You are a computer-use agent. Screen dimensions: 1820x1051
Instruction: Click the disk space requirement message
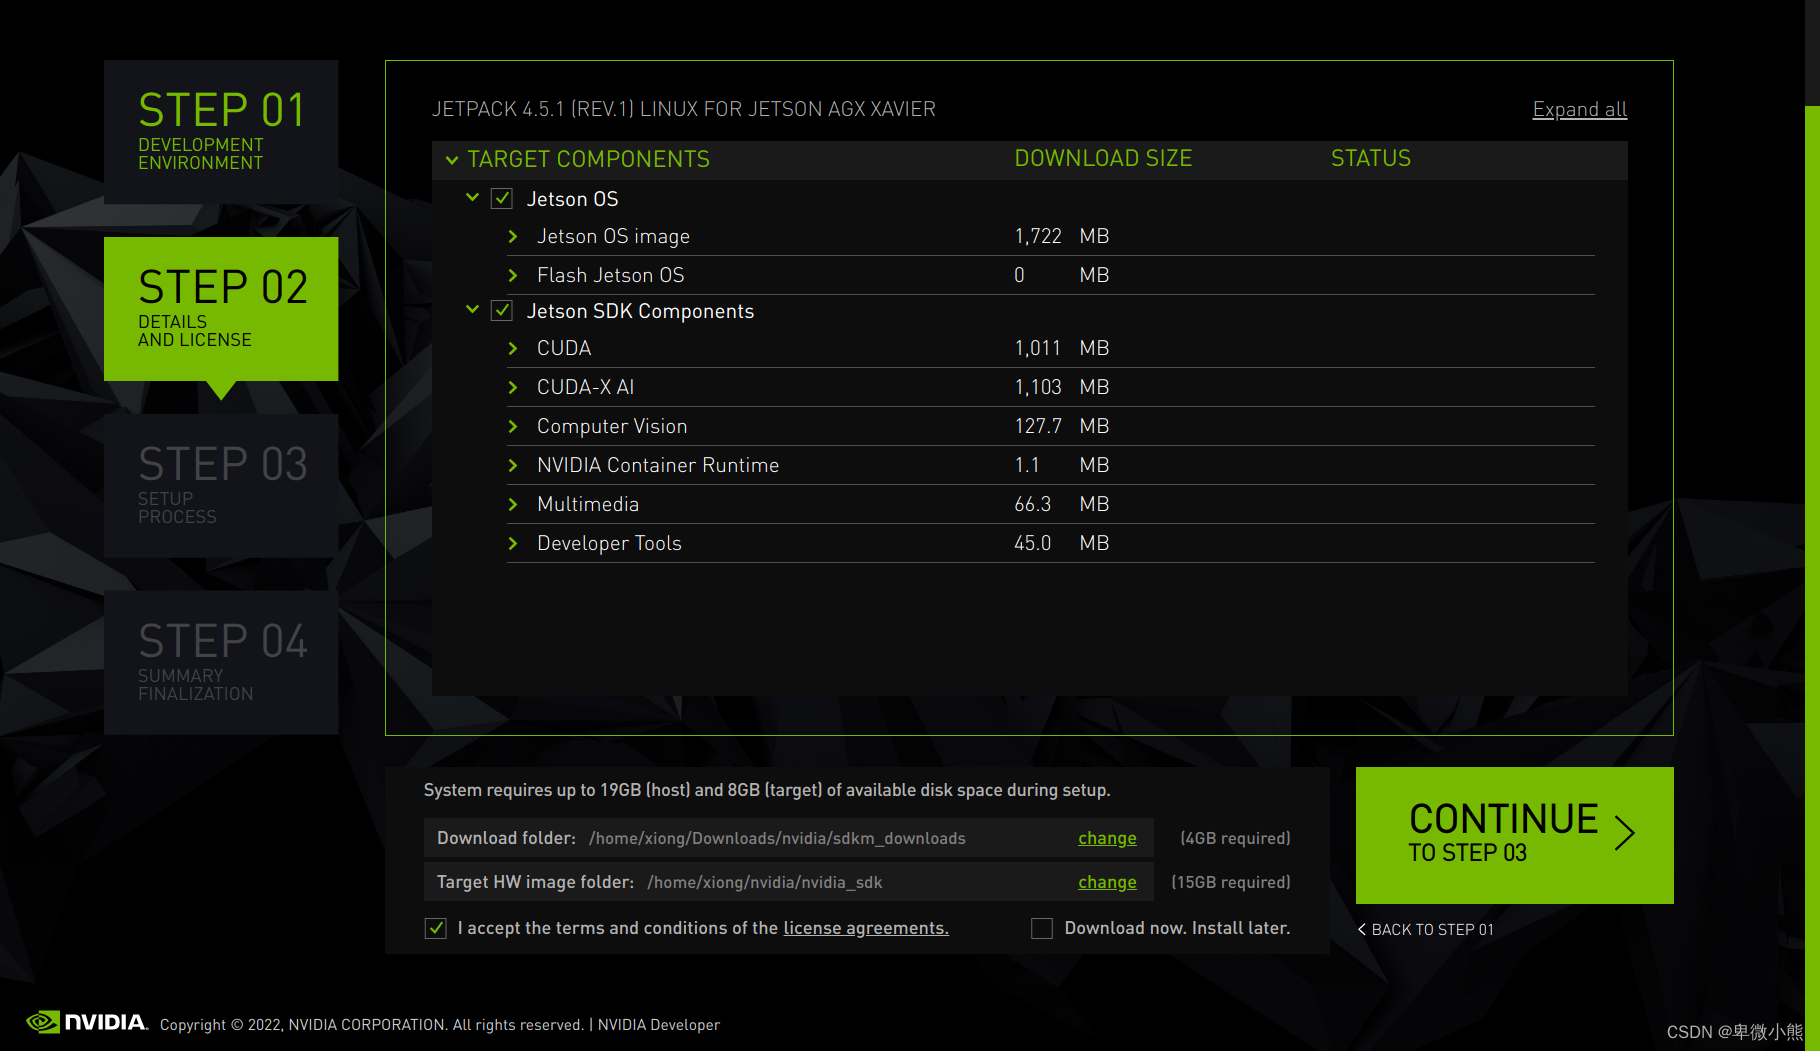click(767, 790)
